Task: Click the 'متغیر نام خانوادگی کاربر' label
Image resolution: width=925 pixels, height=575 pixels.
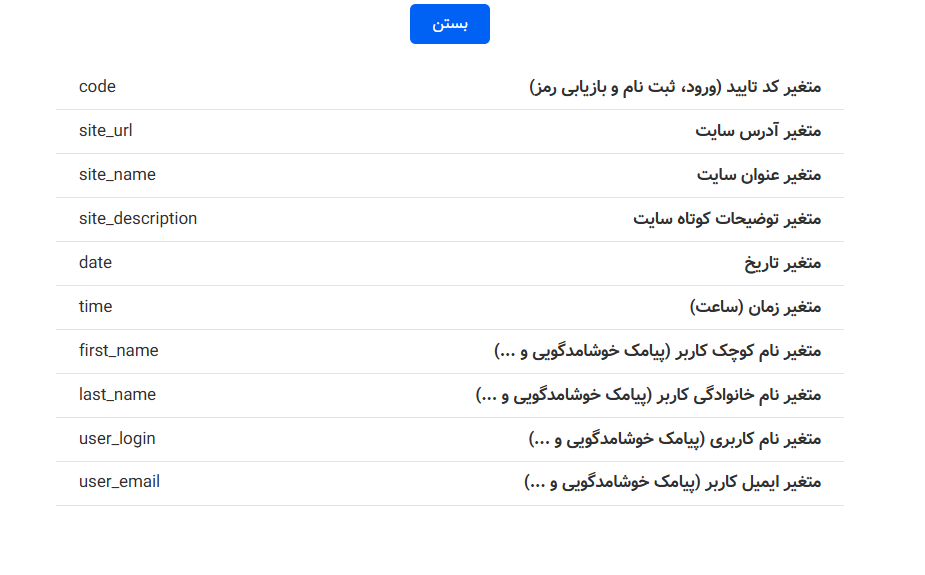Action: pyautogui.click(x=648, y=396)
